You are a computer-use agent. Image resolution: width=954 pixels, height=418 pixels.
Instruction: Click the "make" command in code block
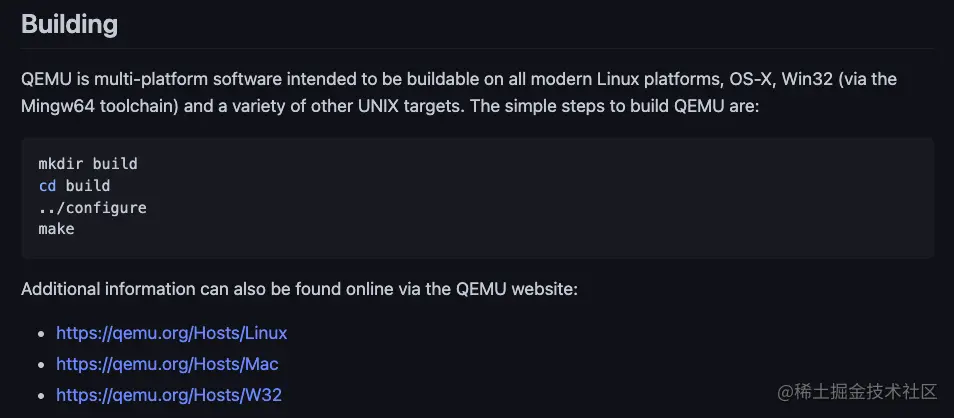pos(57,229)
